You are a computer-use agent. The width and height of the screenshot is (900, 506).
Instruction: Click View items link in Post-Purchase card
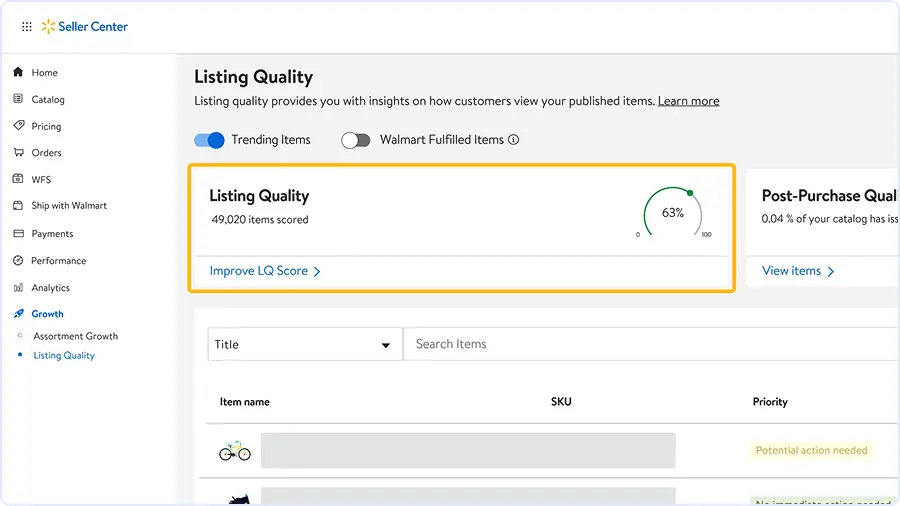[791, 271]
